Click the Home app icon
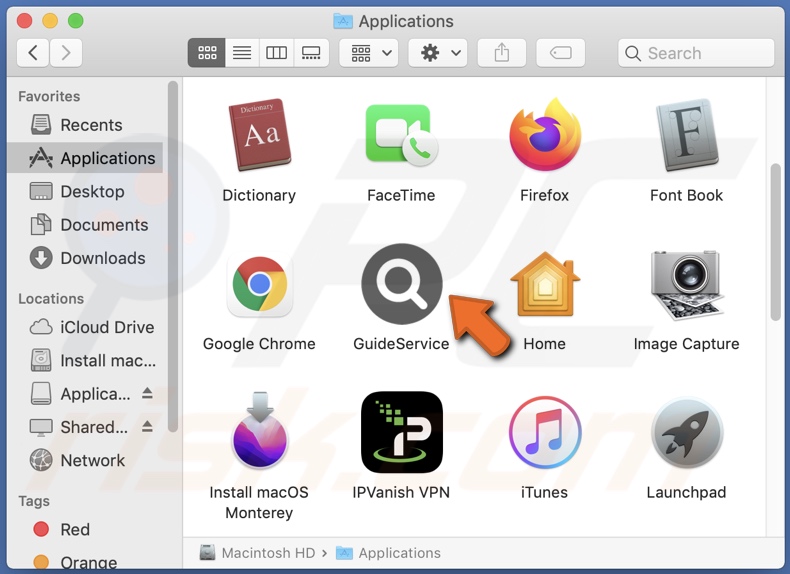 545,284
